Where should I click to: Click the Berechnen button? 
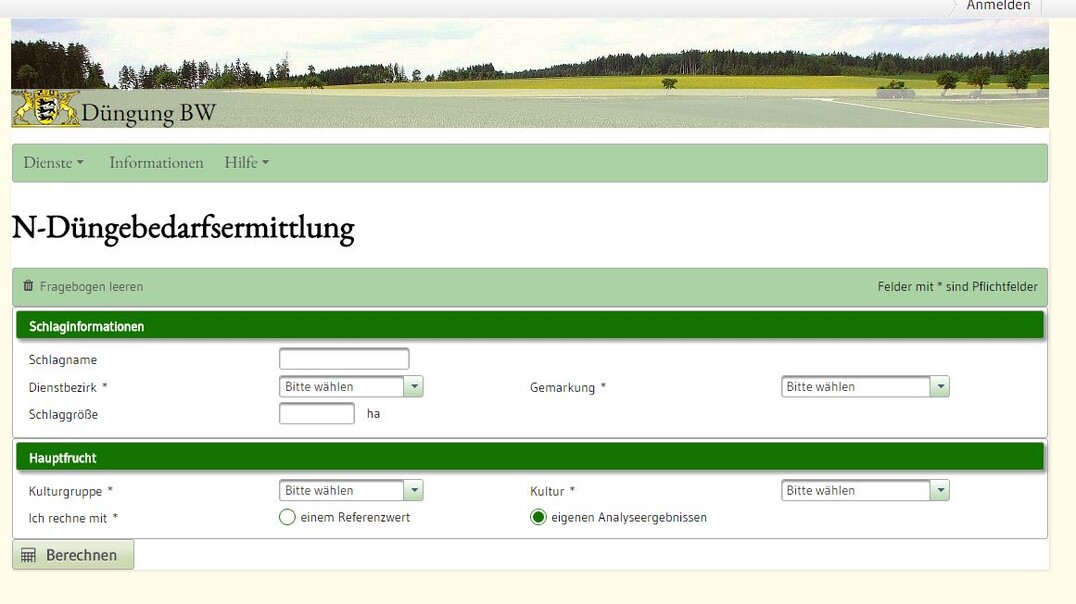[x=73, y=554]
